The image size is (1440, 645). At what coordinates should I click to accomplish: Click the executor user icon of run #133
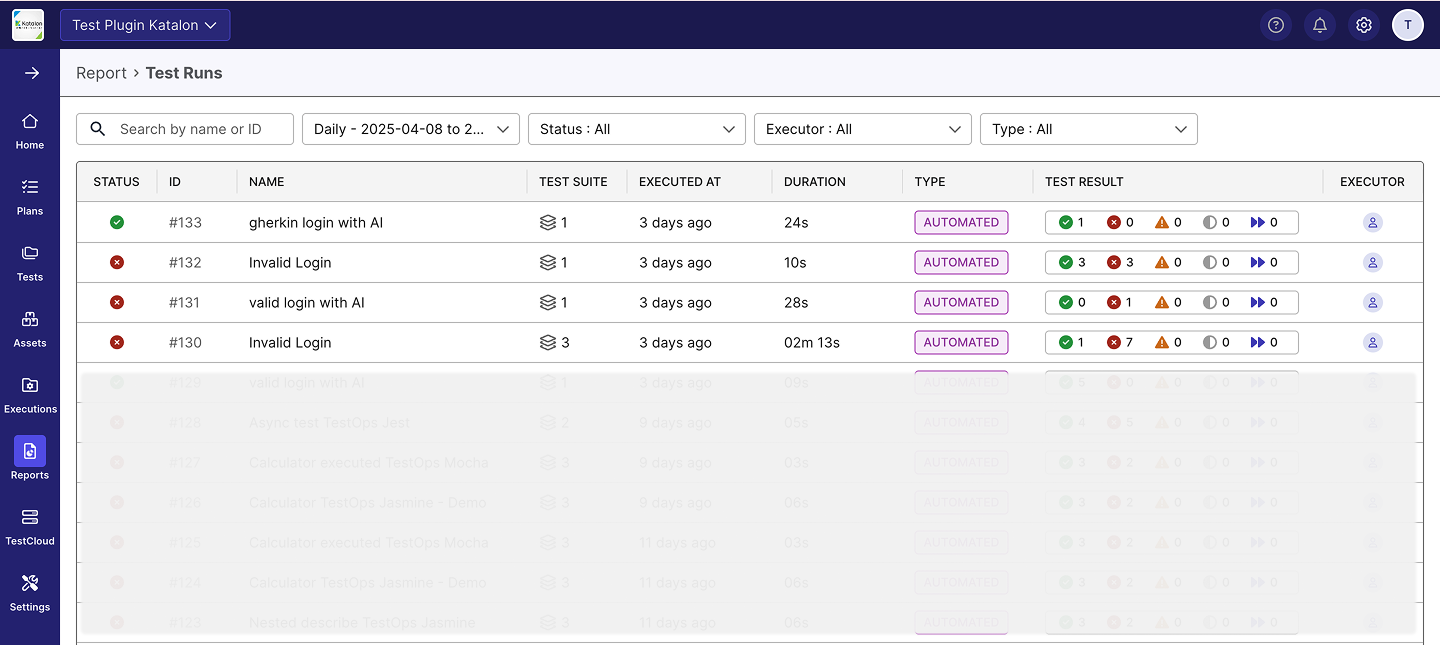tap(1373, 222)
